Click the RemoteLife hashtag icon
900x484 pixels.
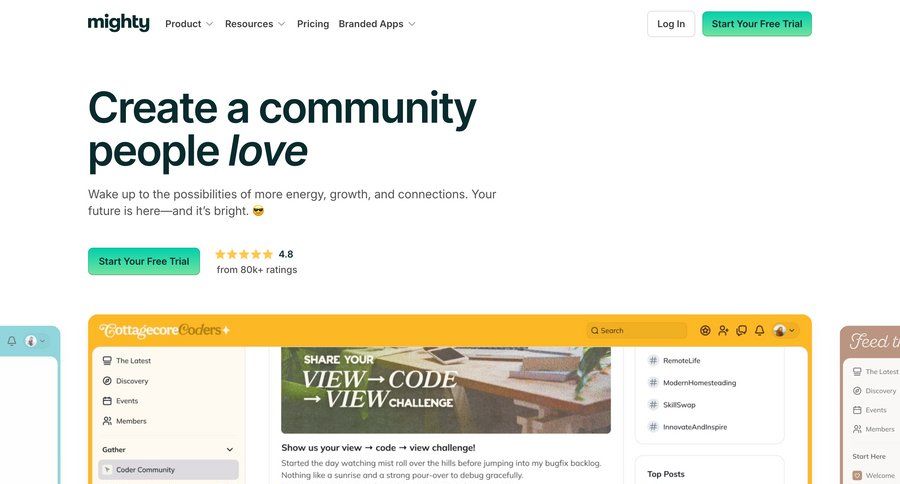[x=653, y=360]
